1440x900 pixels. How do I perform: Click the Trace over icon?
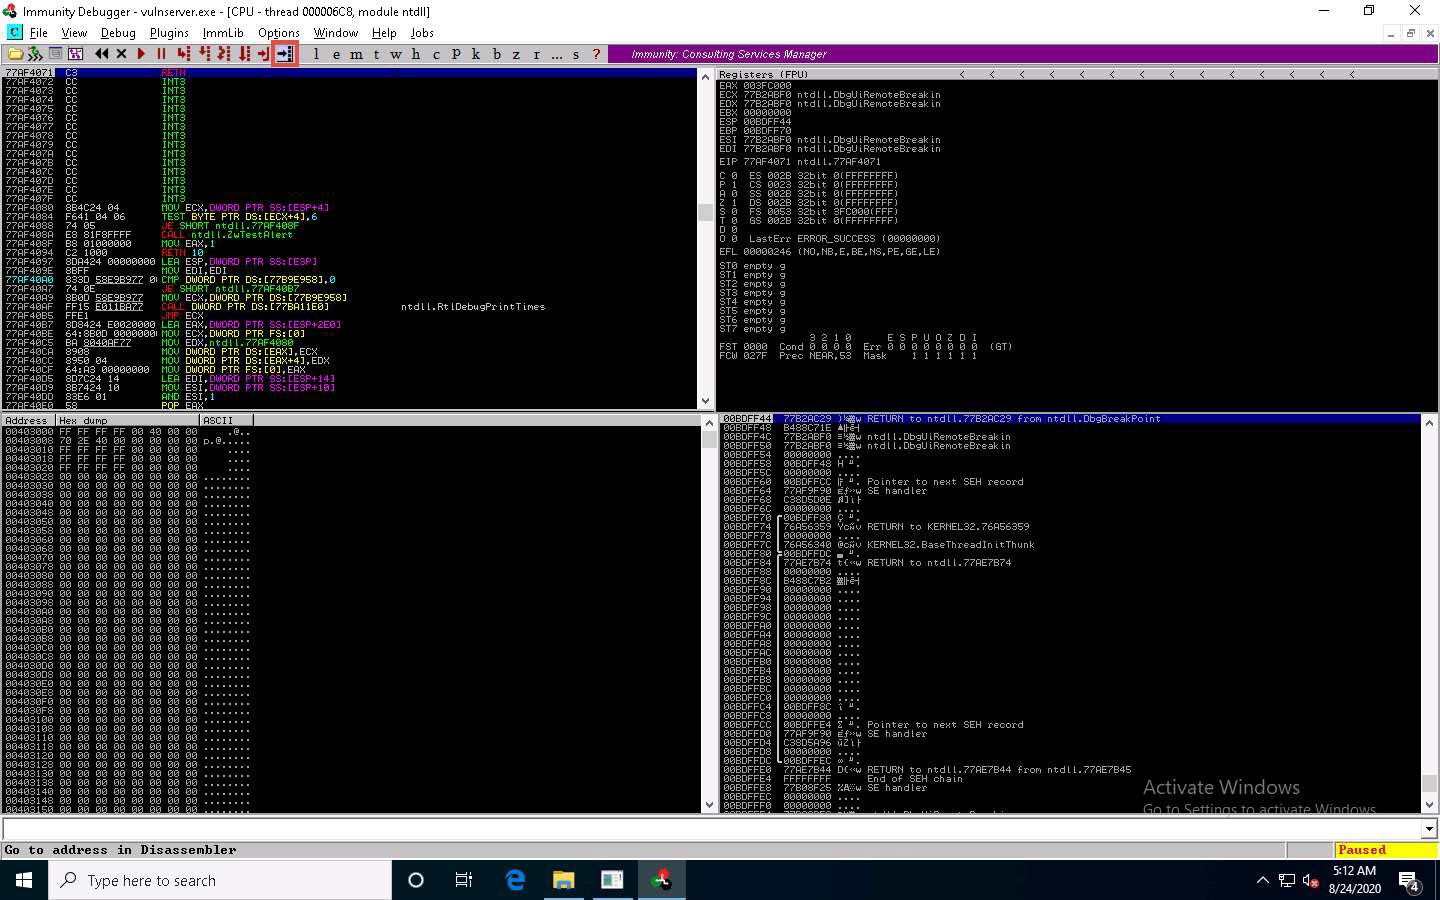click(244, 54)
